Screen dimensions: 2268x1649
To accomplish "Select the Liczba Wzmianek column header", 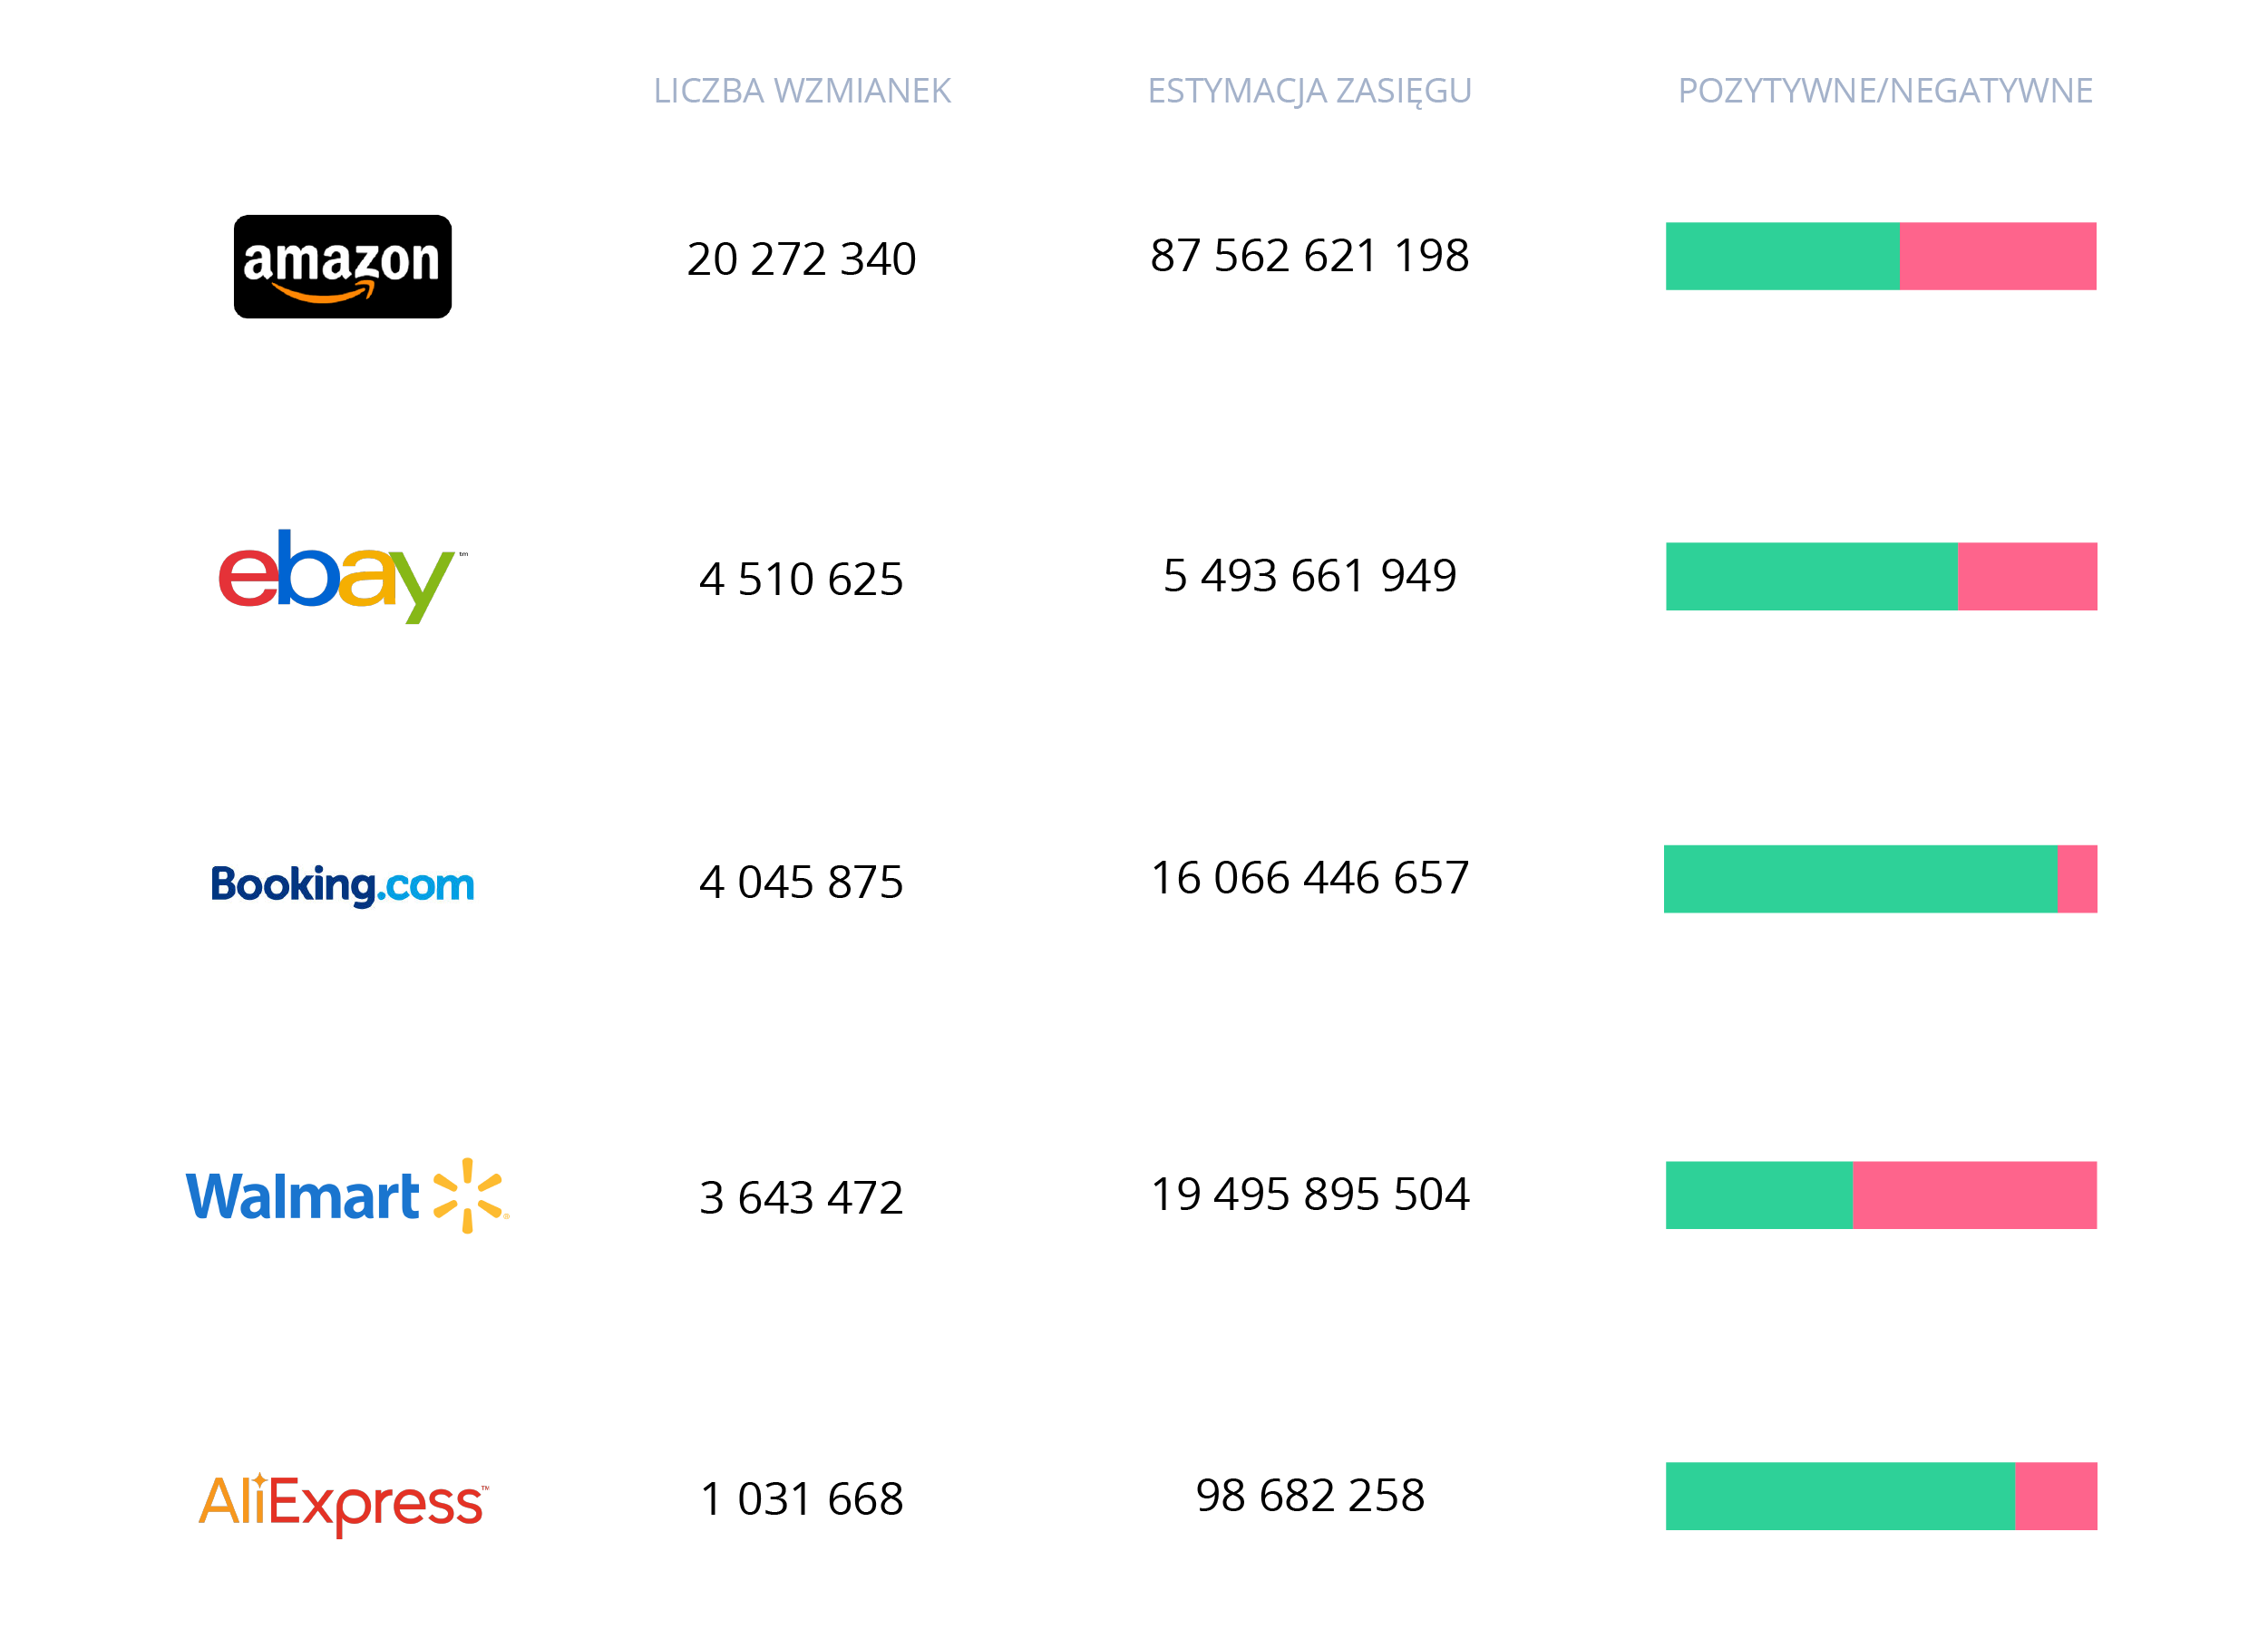I will pyautogui.click(x=801, y=91).
